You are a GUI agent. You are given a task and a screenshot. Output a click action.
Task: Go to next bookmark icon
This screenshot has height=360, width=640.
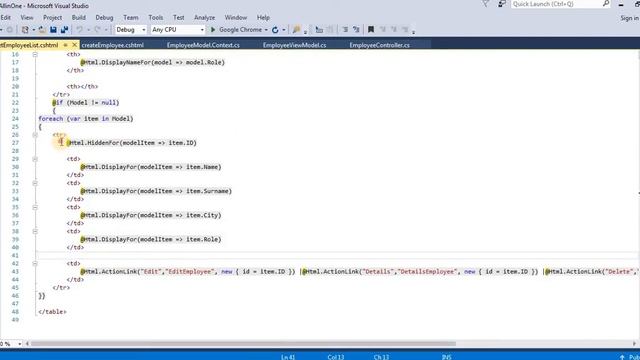394,30
